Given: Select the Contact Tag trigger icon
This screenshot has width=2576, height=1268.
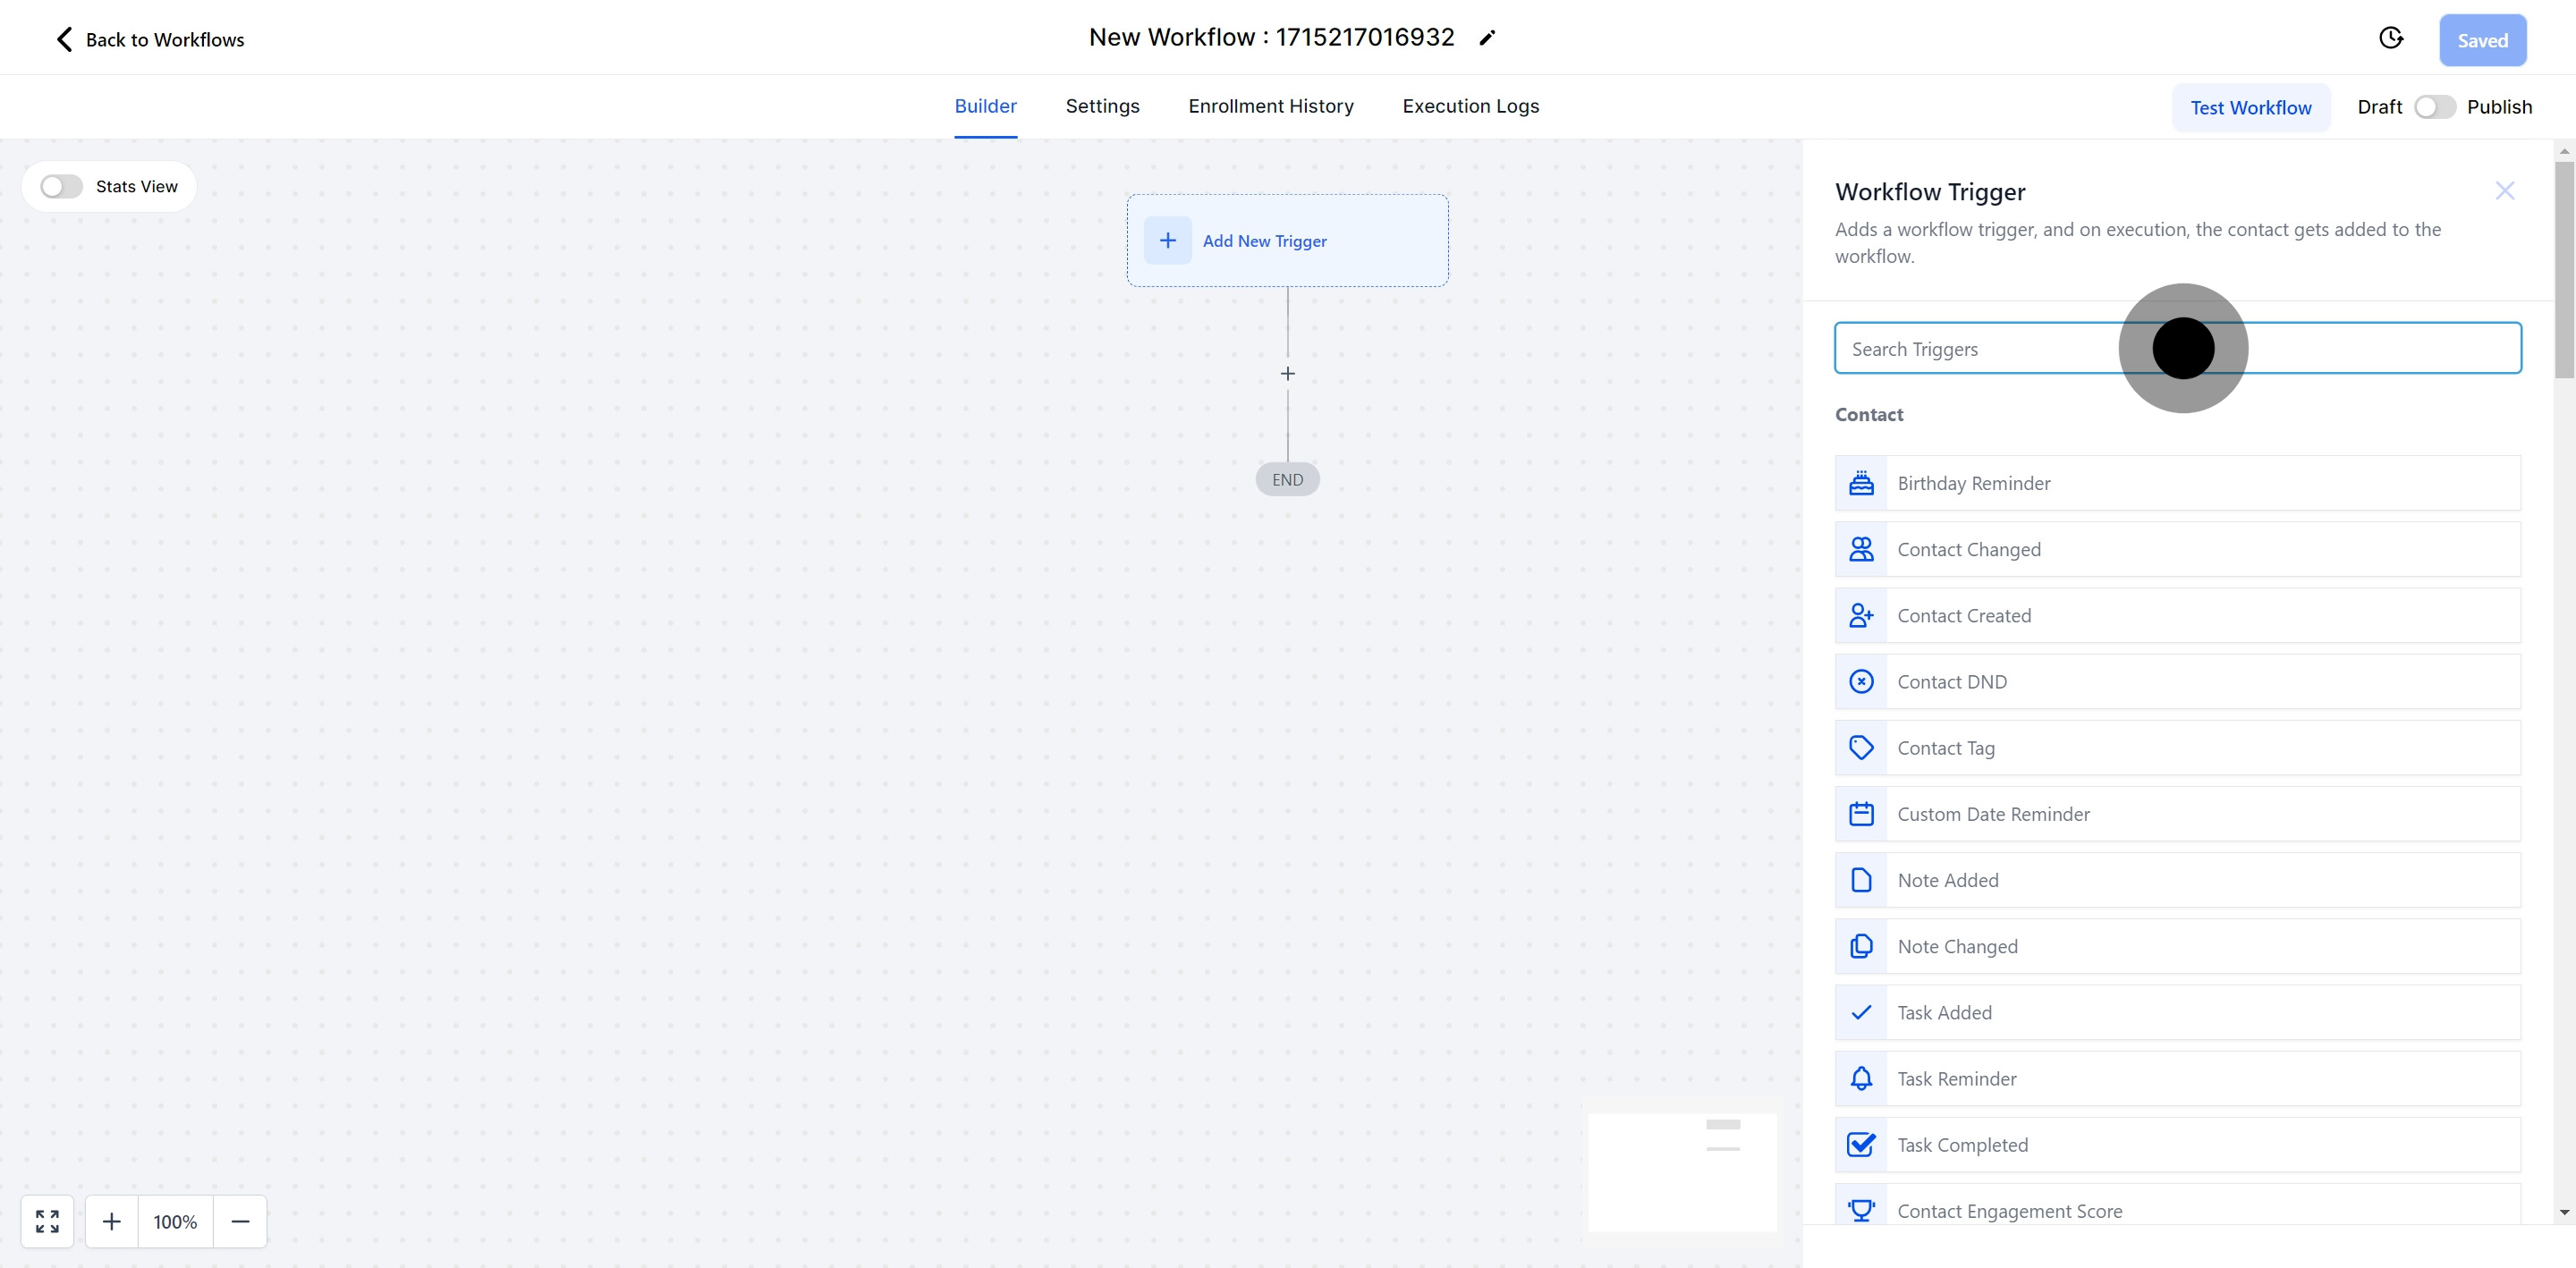Looking at the screenshot, I should [1861, 748].
